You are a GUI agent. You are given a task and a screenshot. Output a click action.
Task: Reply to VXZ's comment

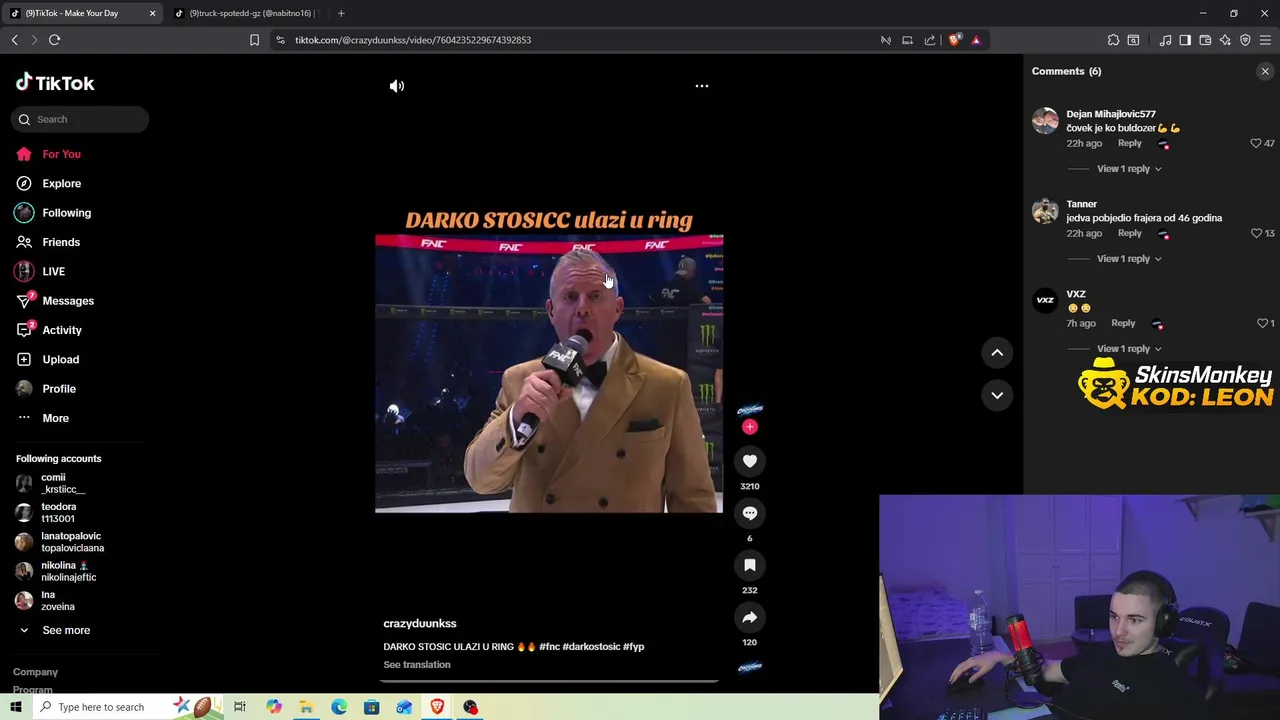coord(1123,323)
